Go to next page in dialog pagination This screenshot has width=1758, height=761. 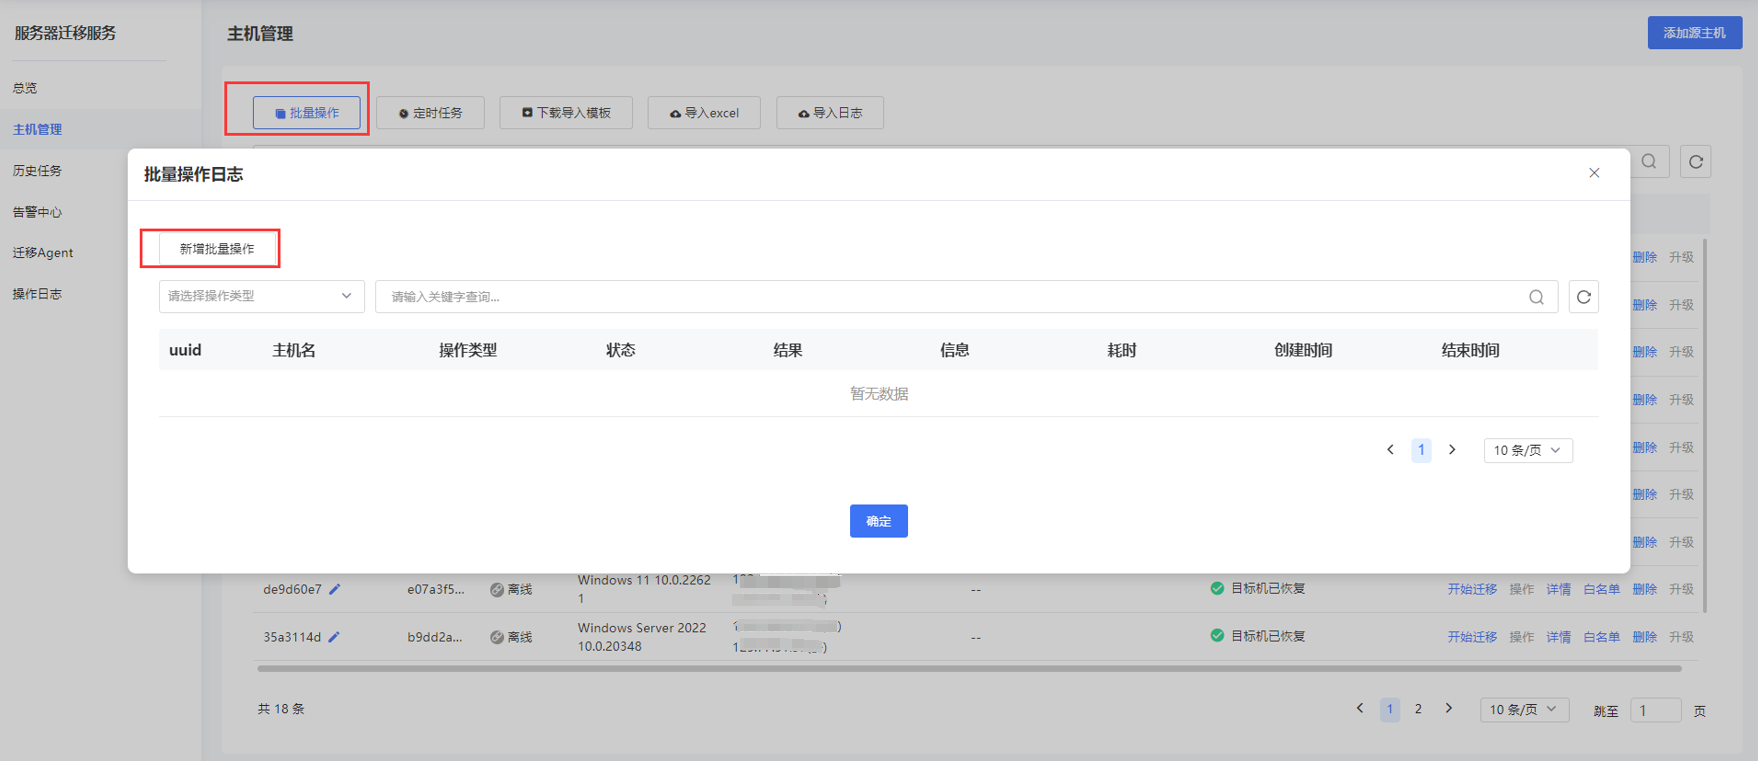tap(1452, 450)
